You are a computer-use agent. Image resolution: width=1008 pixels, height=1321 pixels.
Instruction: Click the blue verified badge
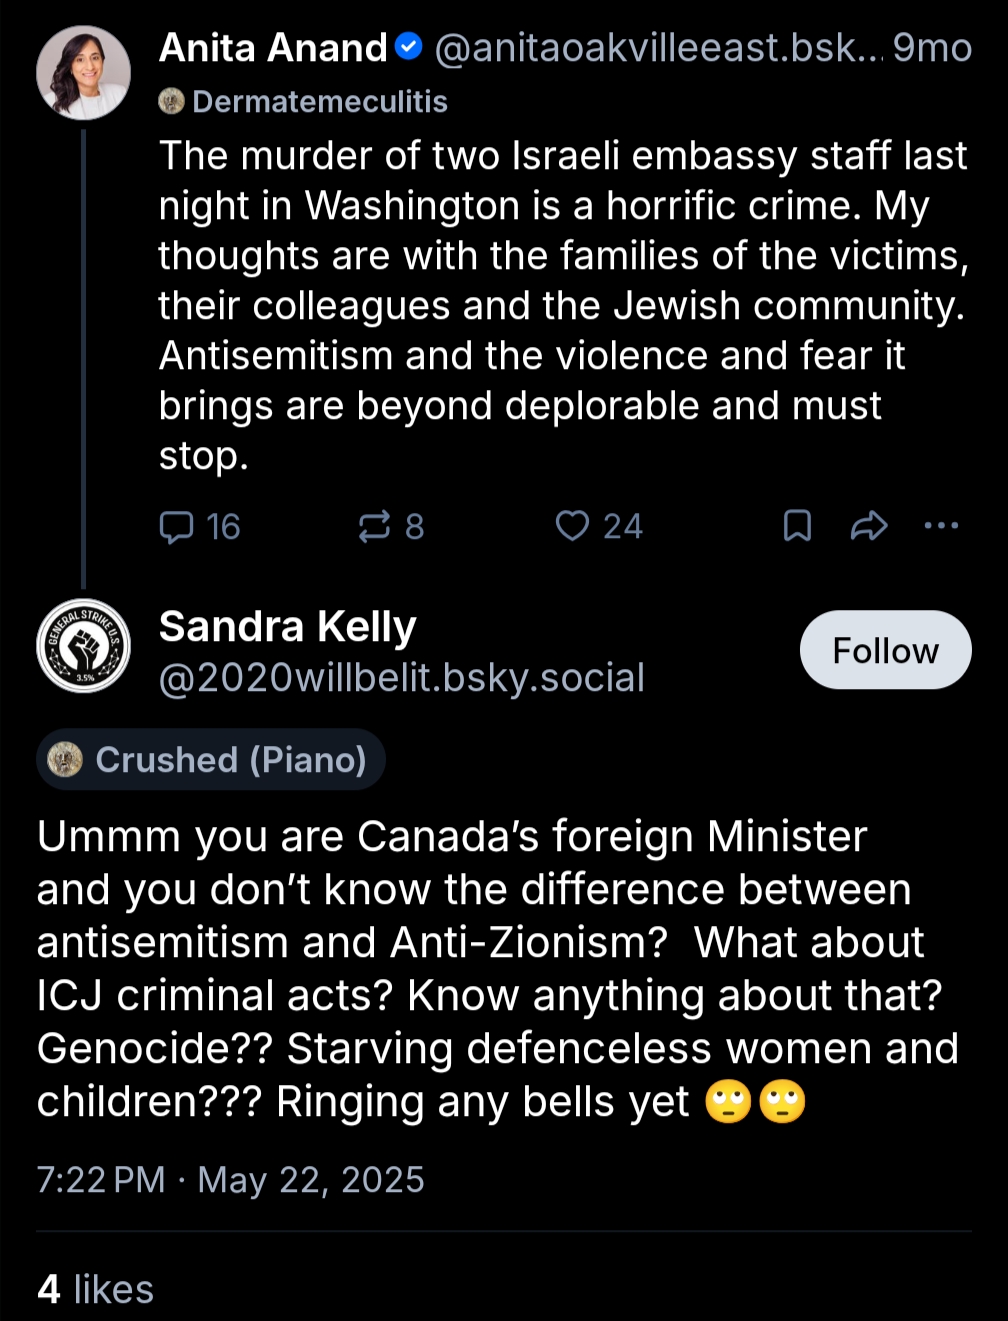point(409,47)
